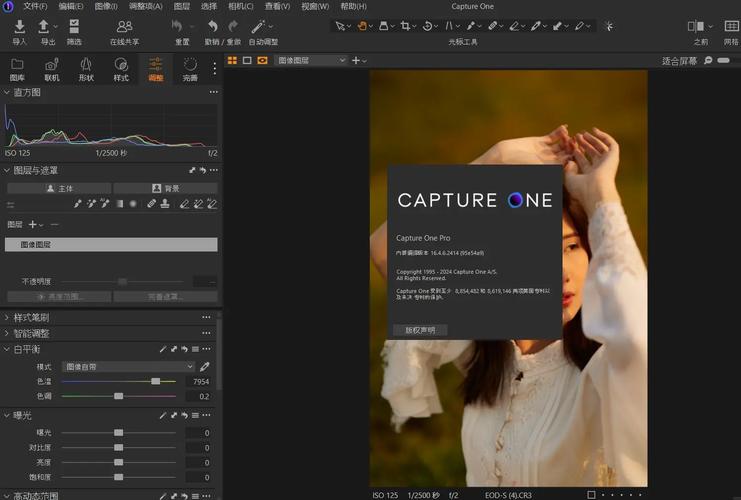Select the draw mask brush in layers panel
741x500 pixels.
[78, 204]
